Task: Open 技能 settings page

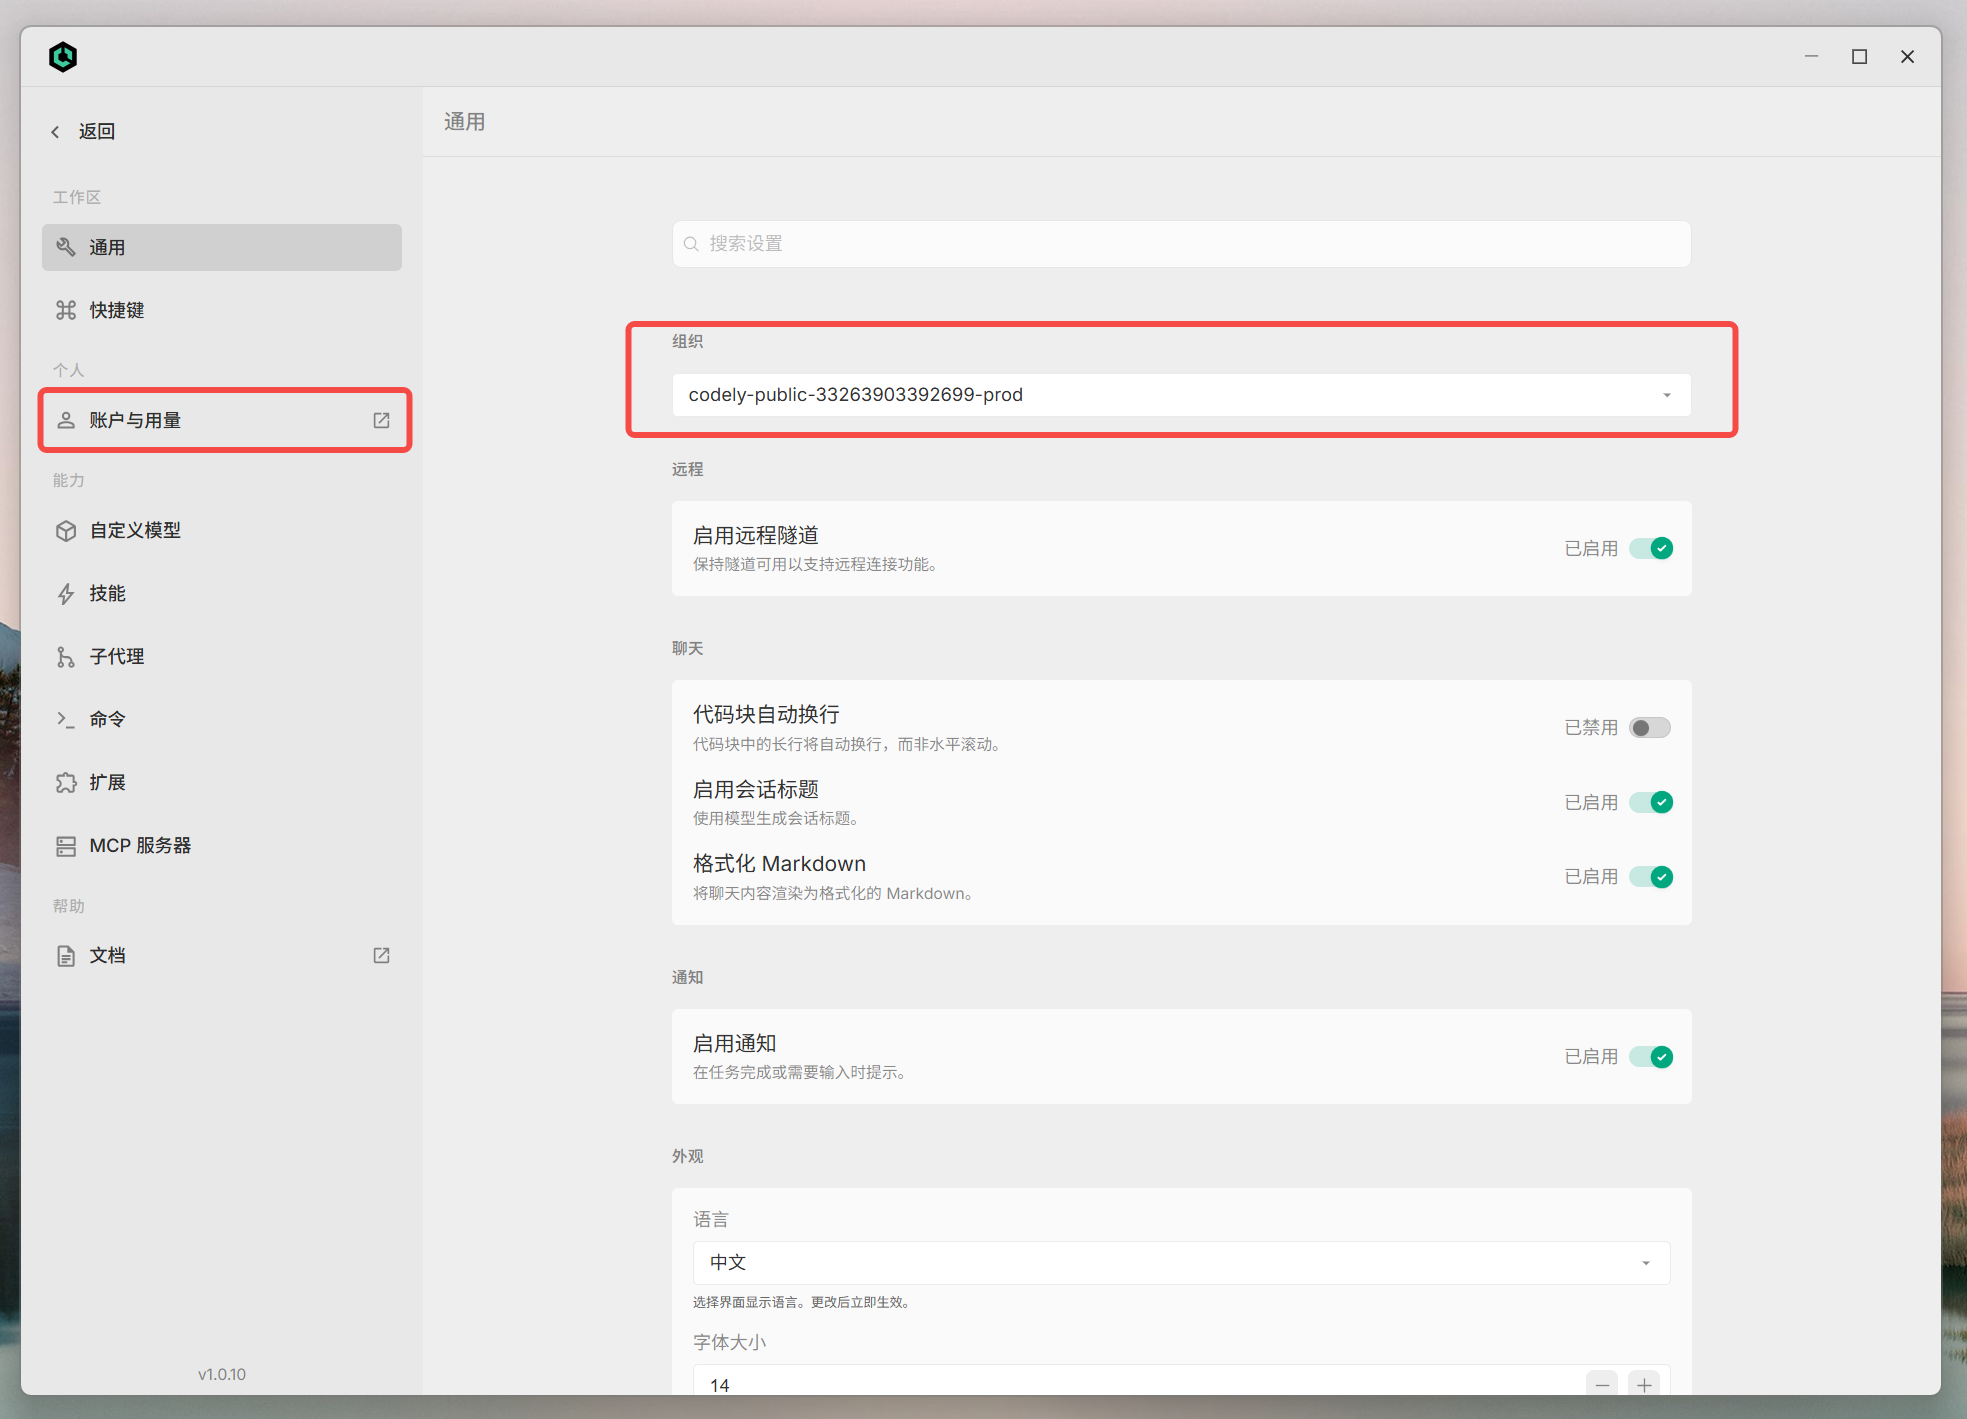Action: click(222, 594)
